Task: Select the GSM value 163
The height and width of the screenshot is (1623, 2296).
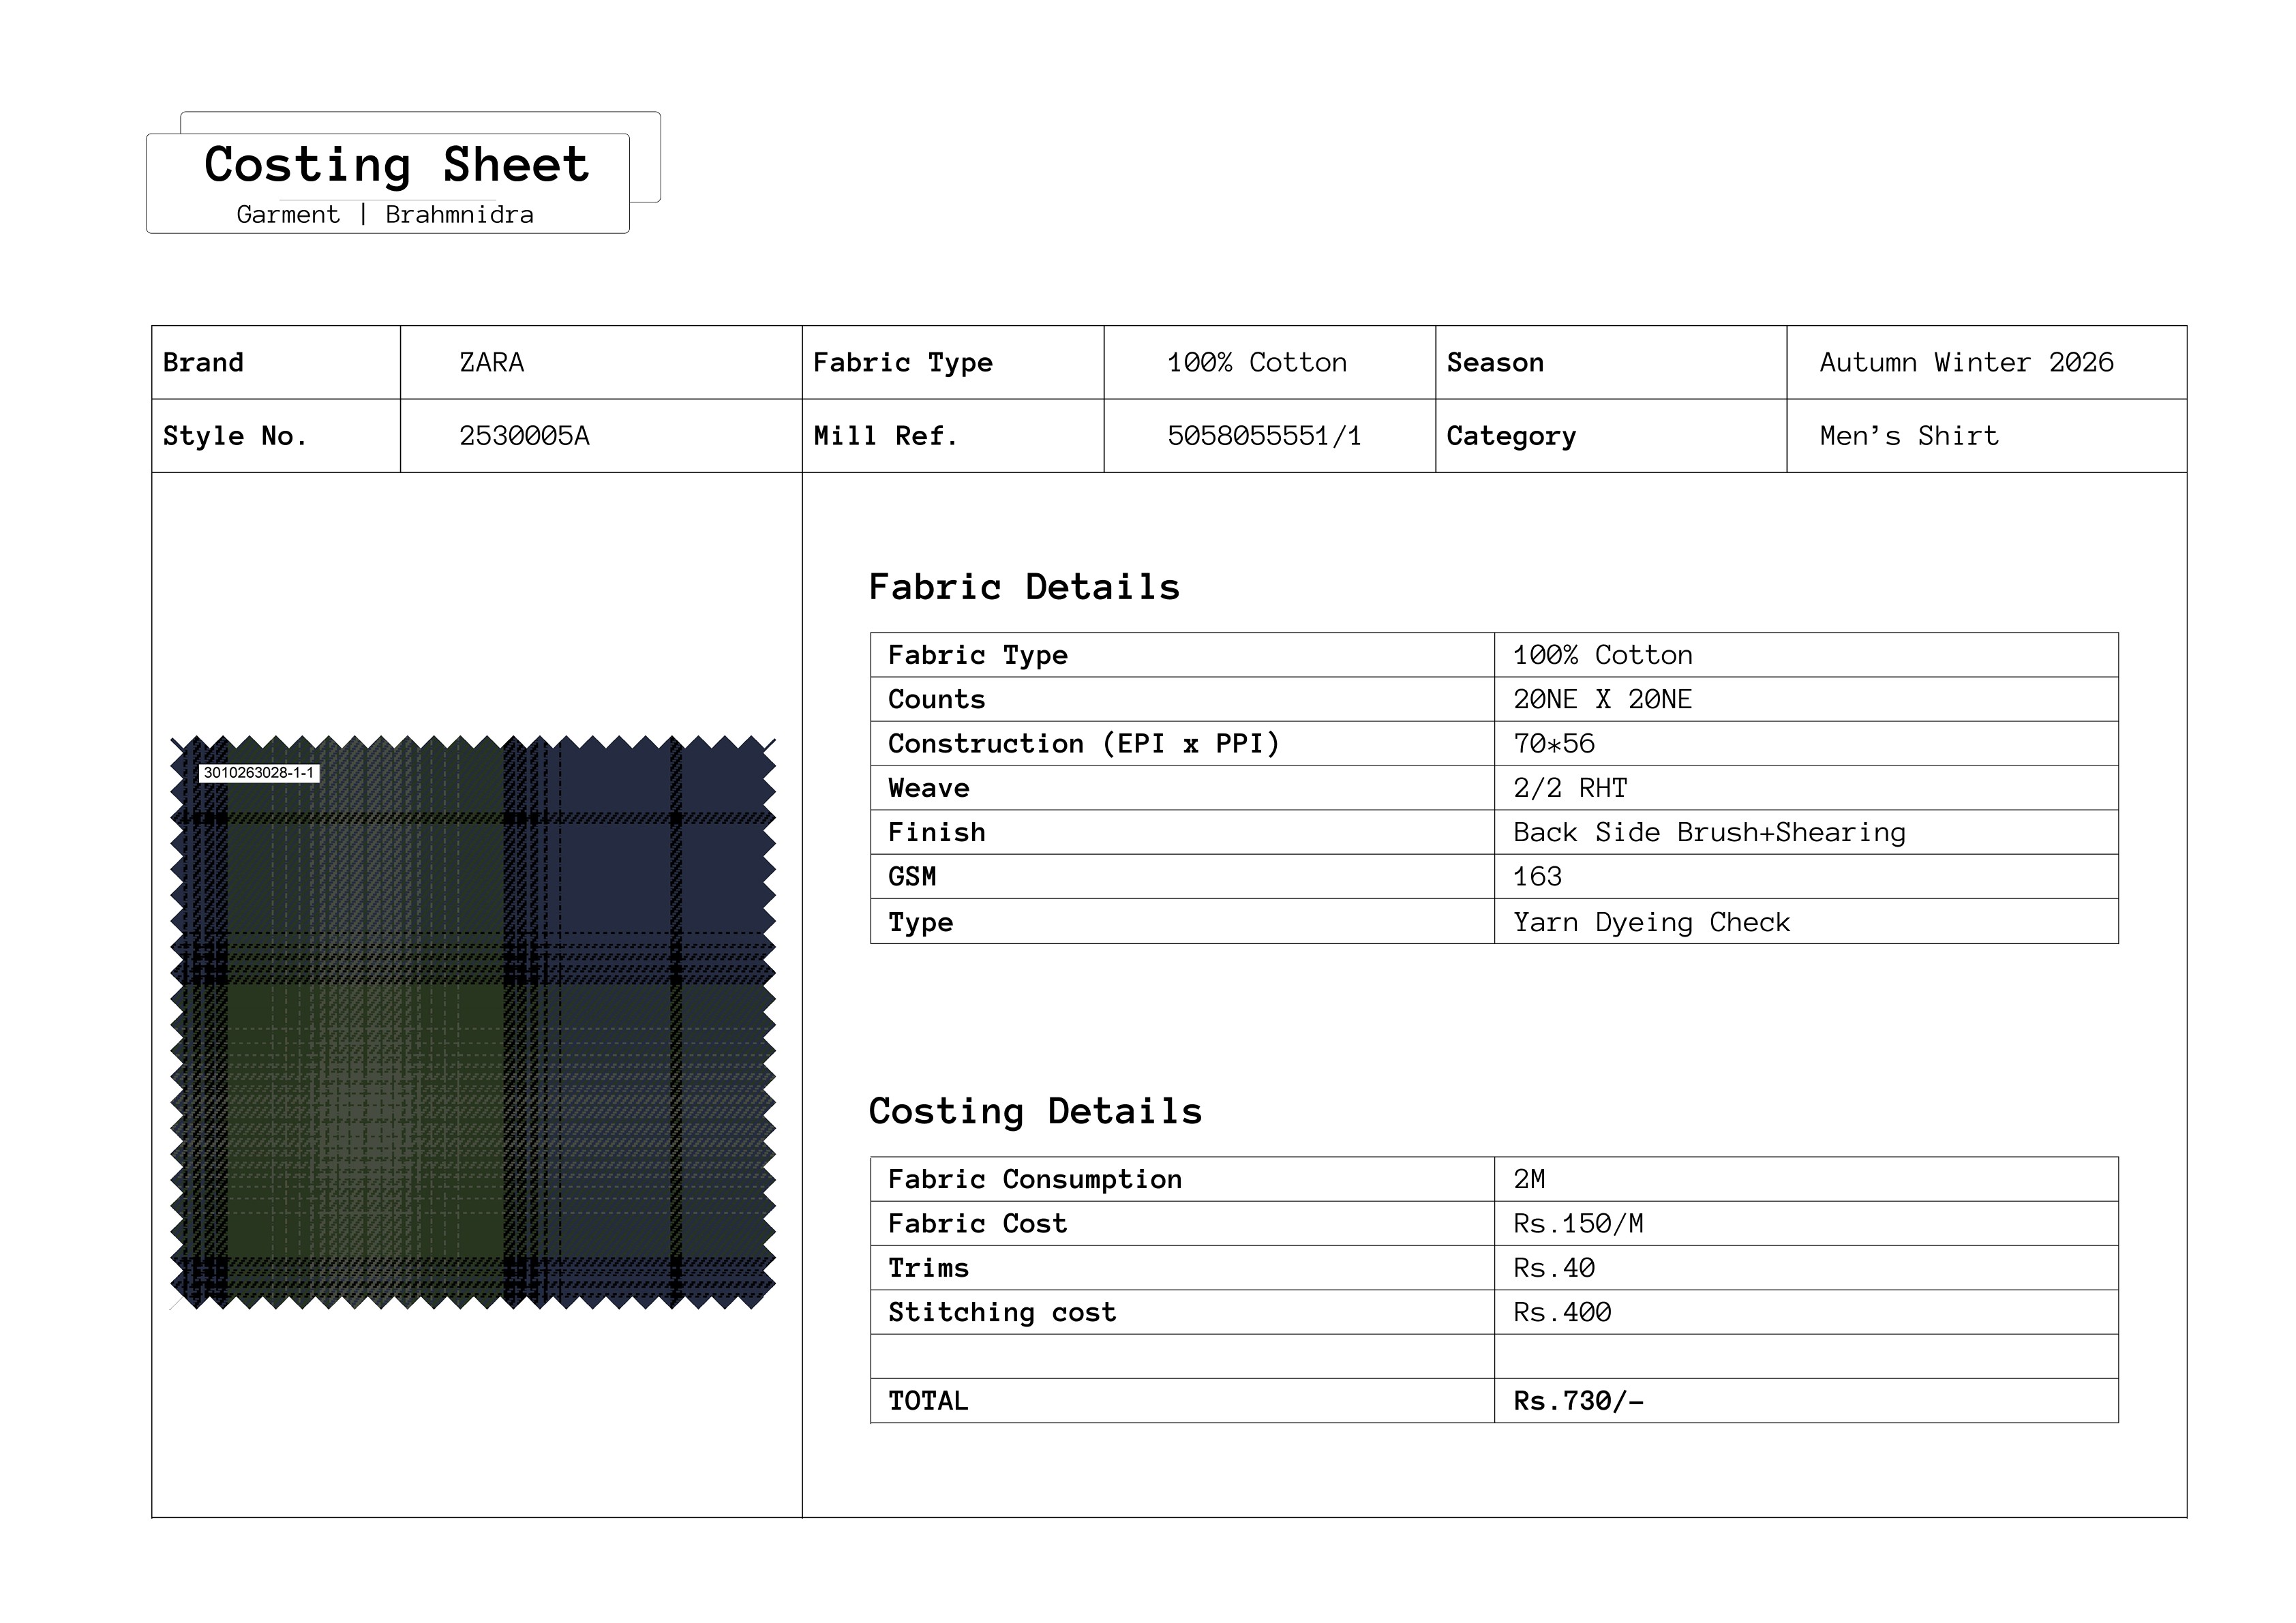Action: (1537, 877)
